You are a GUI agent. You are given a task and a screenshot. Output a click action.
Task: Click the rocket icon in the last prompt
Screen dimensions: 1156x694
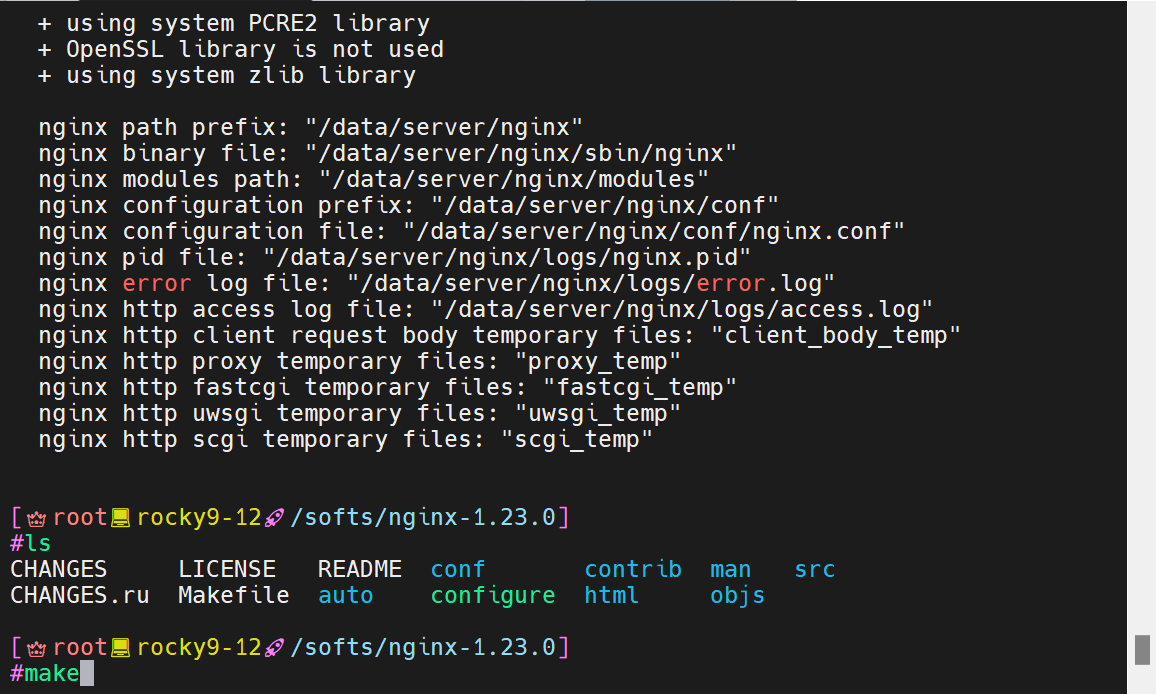coord(274,648)
